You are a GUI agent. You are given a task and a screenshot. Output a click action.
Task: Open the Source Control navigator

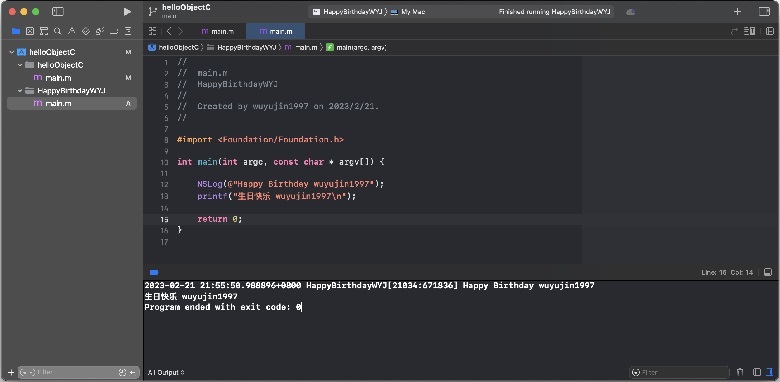[30, 31]
